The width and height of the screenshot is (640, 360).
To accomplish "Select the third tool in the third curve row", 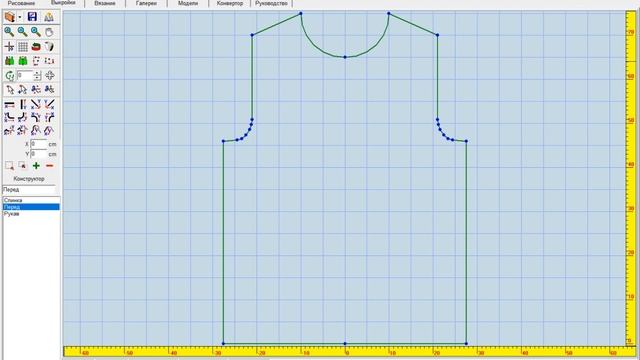I will tap(36, 131).
